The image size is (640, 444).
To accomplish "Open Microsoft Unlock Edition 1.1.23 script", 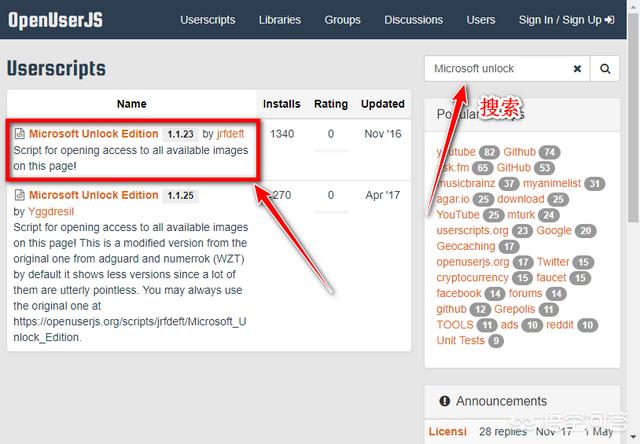I will [x=93, y=134].
